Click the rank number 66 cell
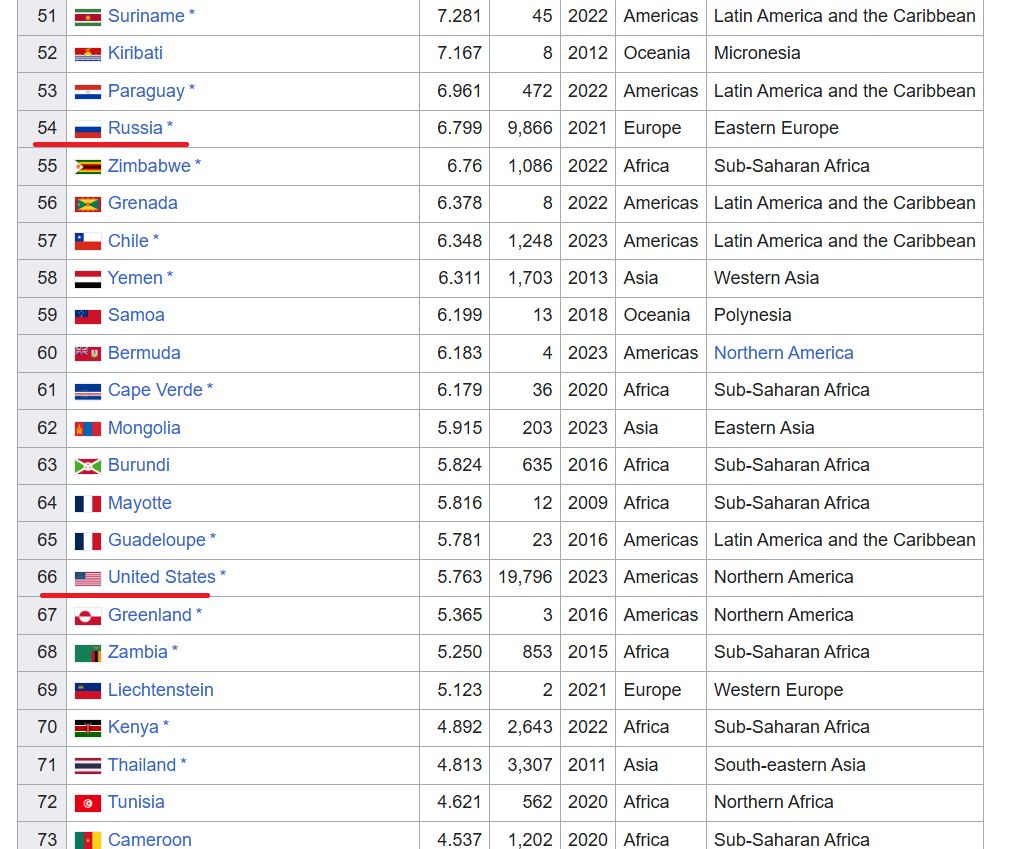The width and height of the screenshot is (1013, 849). tap(42, 578)
